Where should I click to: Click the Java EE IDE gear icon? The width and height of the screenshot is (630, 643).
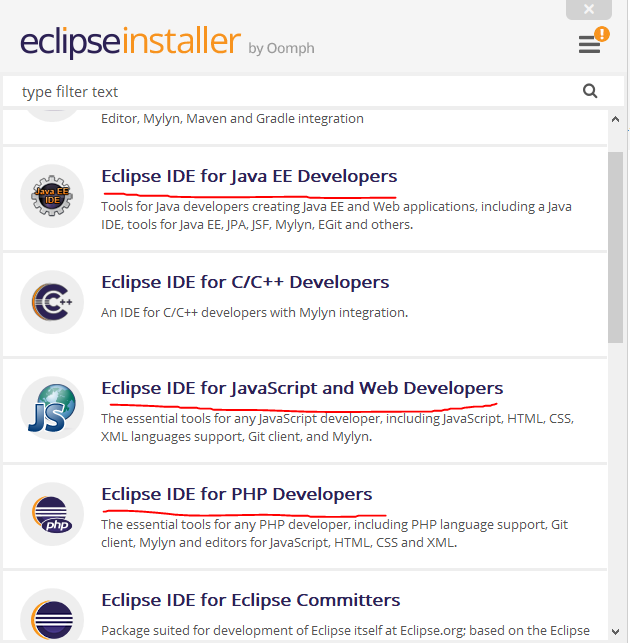click(x=52, y=196)
